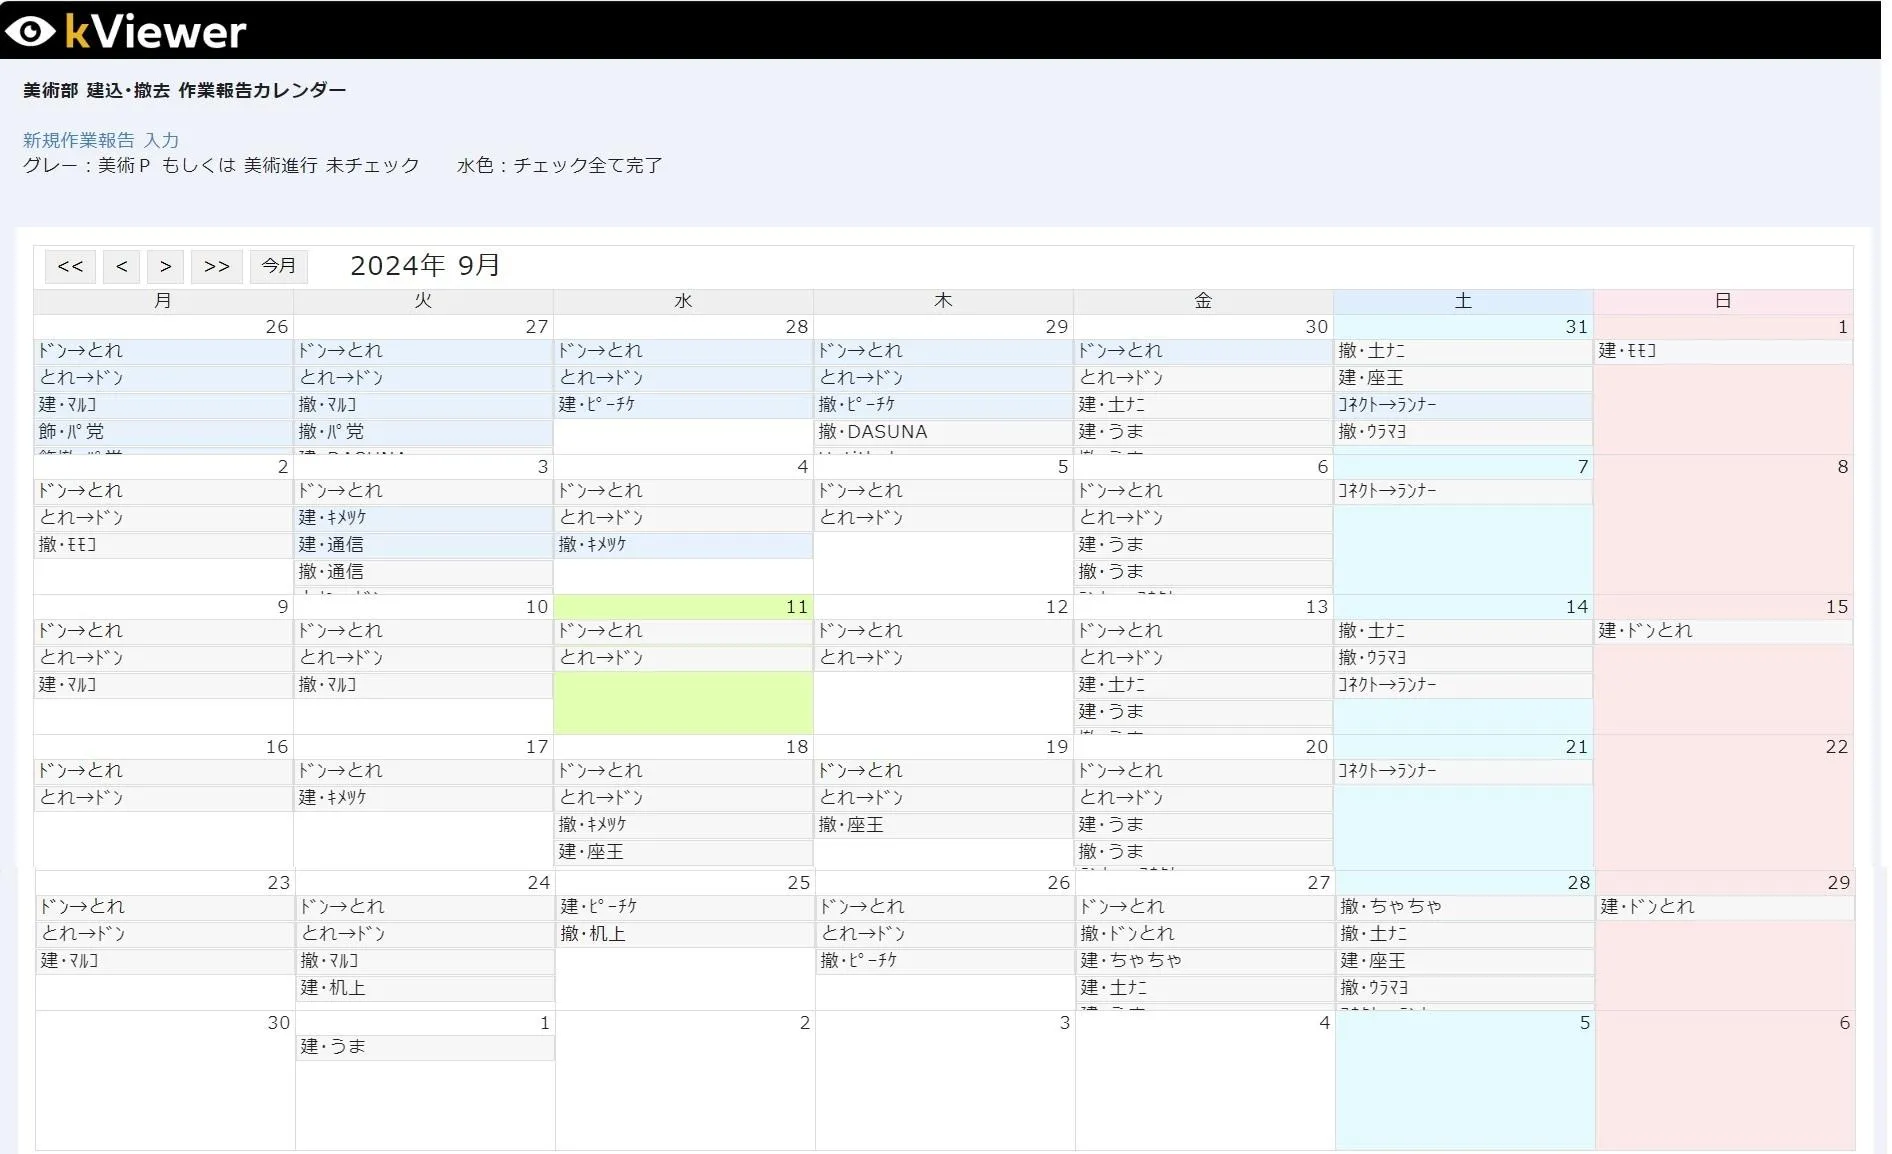This screenshot has height=1154, width=1892.
Task: Click the 土 Saturday column header
Action: [1462, 301]
